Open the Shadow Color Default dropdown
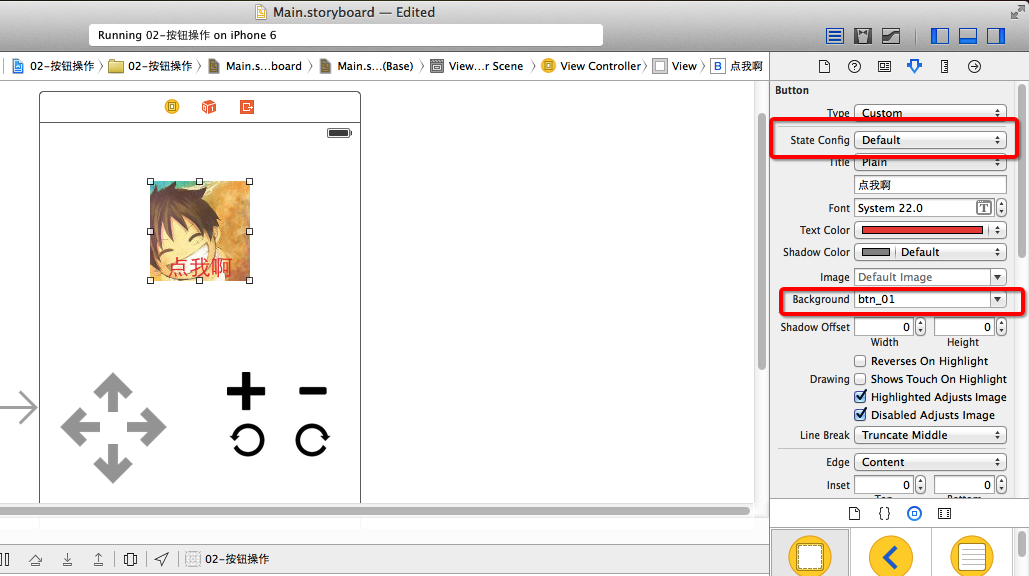 pos(950,252)
